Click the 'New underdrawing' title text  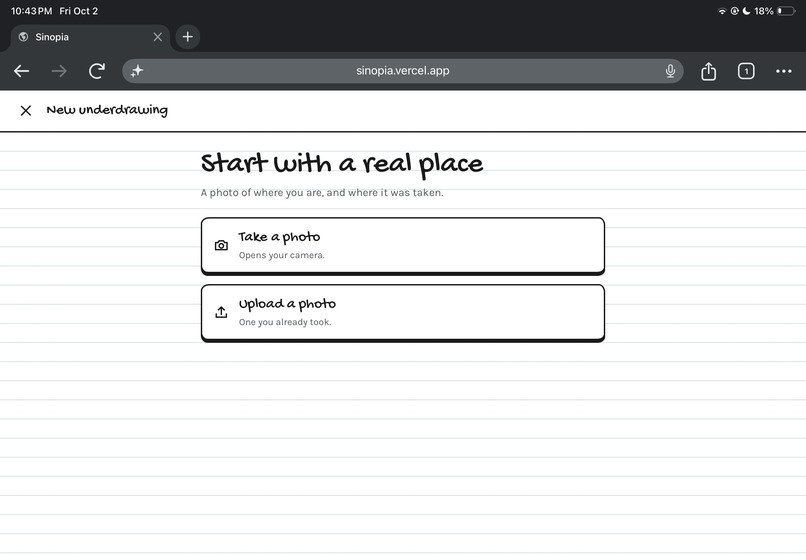(107, 110)
